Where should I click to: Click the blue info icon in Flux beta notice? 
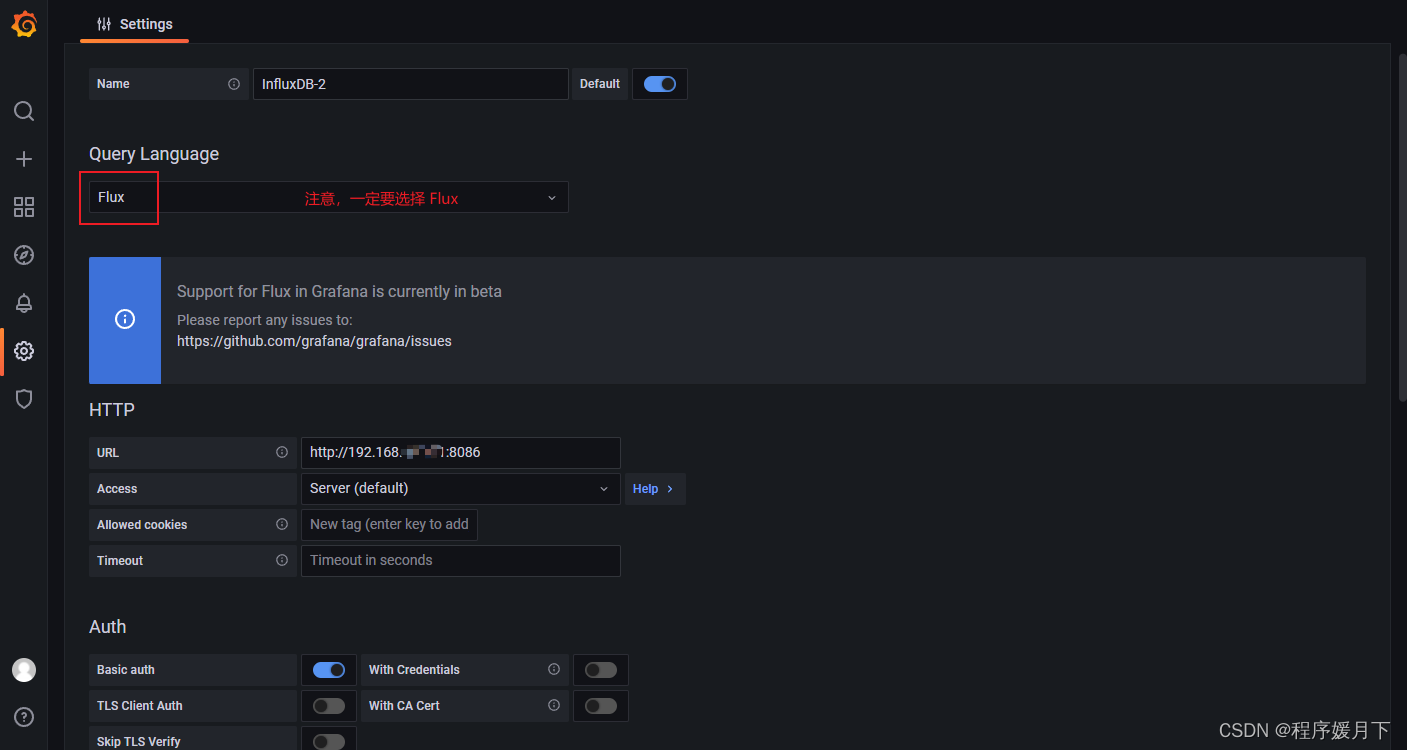click(x=125, y=320)
